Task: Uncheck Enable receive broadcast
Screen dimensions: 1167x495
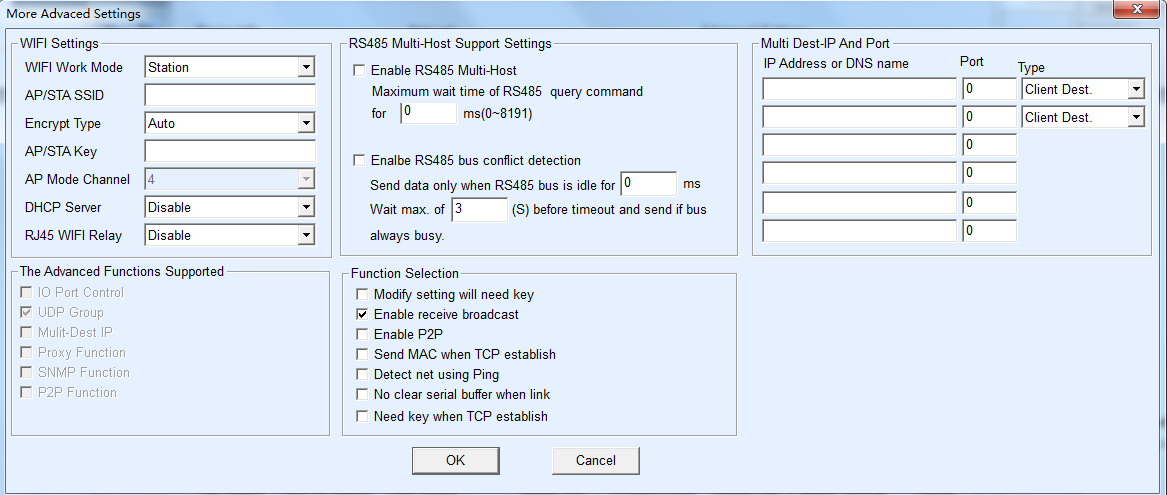Action: point(363,315)
